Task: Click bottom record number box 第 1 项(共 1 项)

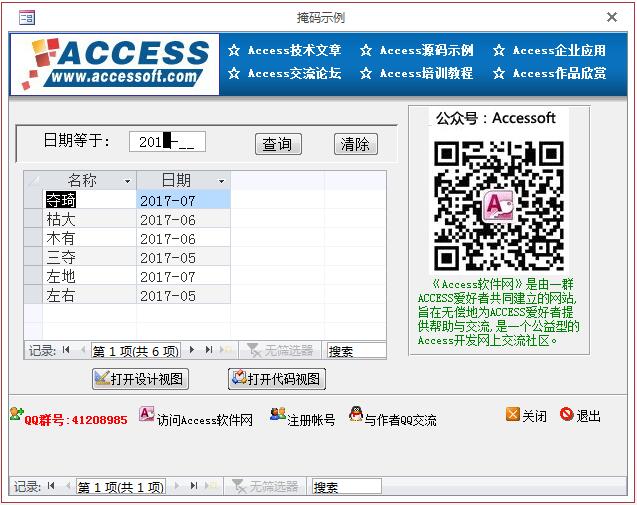Action: 121,486
